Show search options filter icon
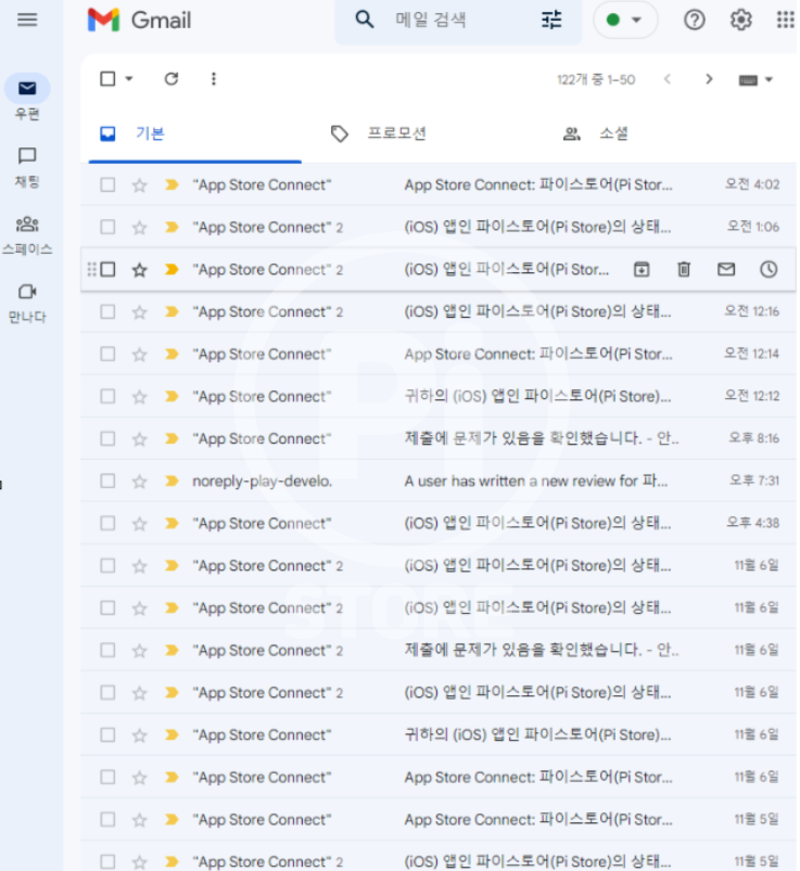800x871 pixels. (551, 20)
